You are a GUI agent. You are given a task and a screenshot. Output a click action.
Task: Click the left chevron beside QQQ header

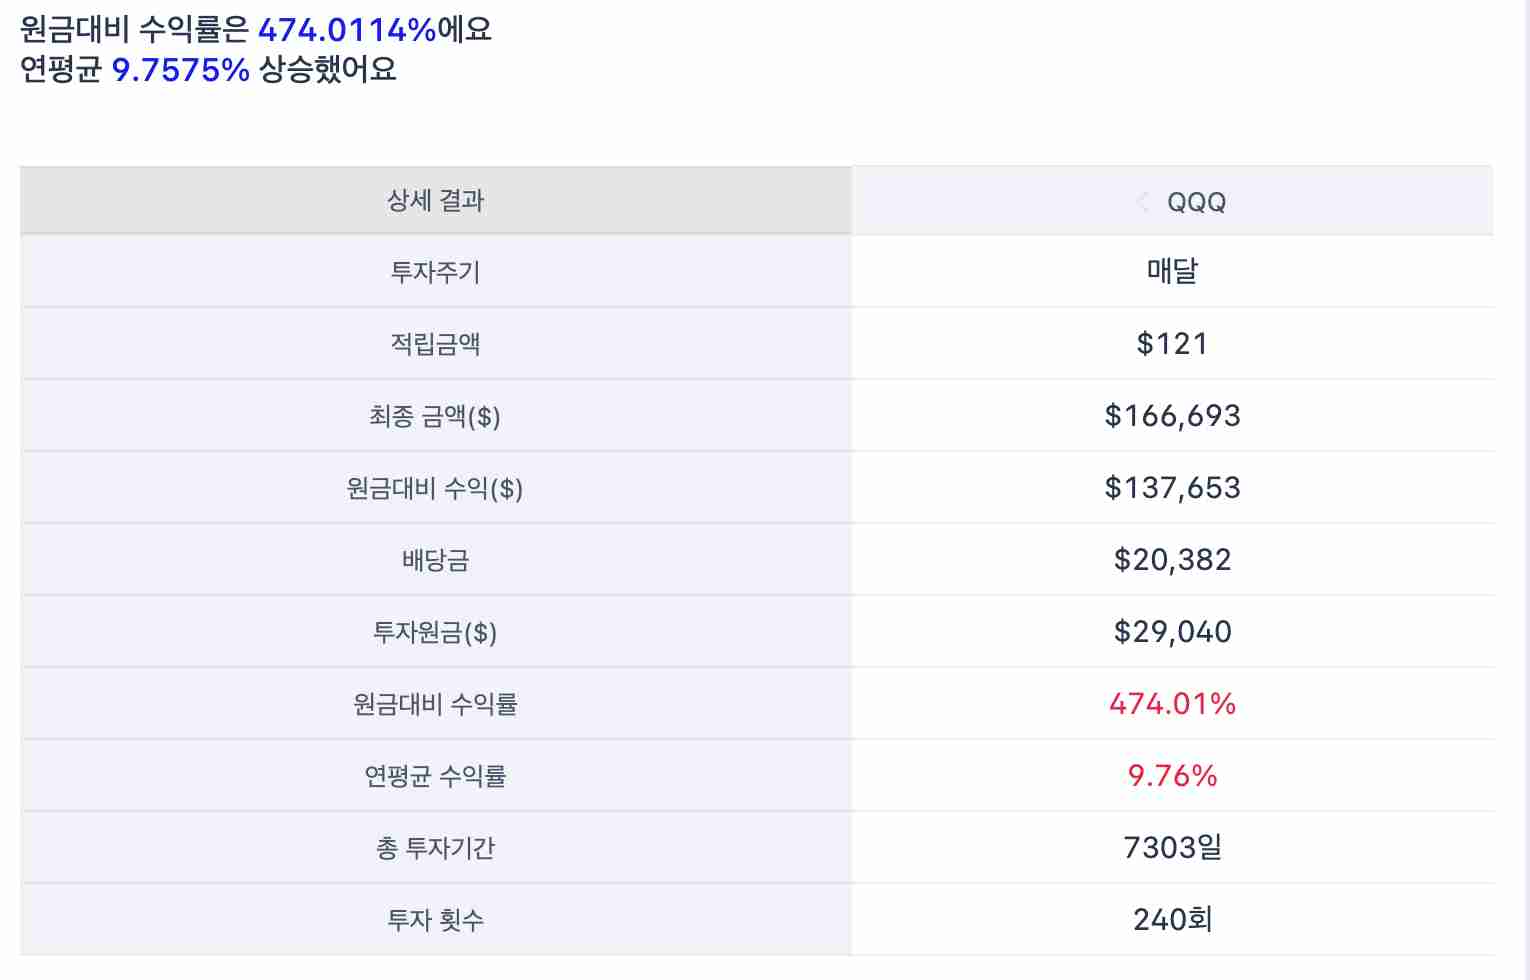tap(1143, 201)
